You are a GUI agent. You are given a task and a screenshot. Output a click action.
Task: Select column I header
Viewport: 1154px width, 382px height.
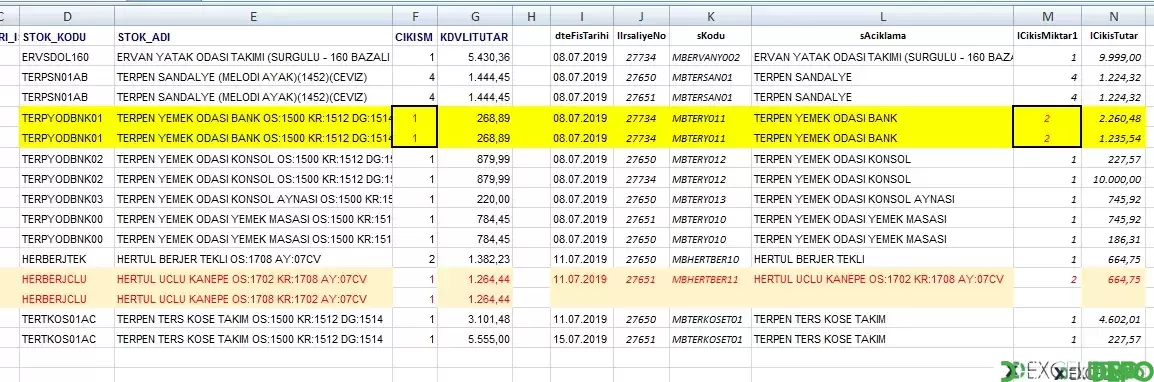(581, 16)
